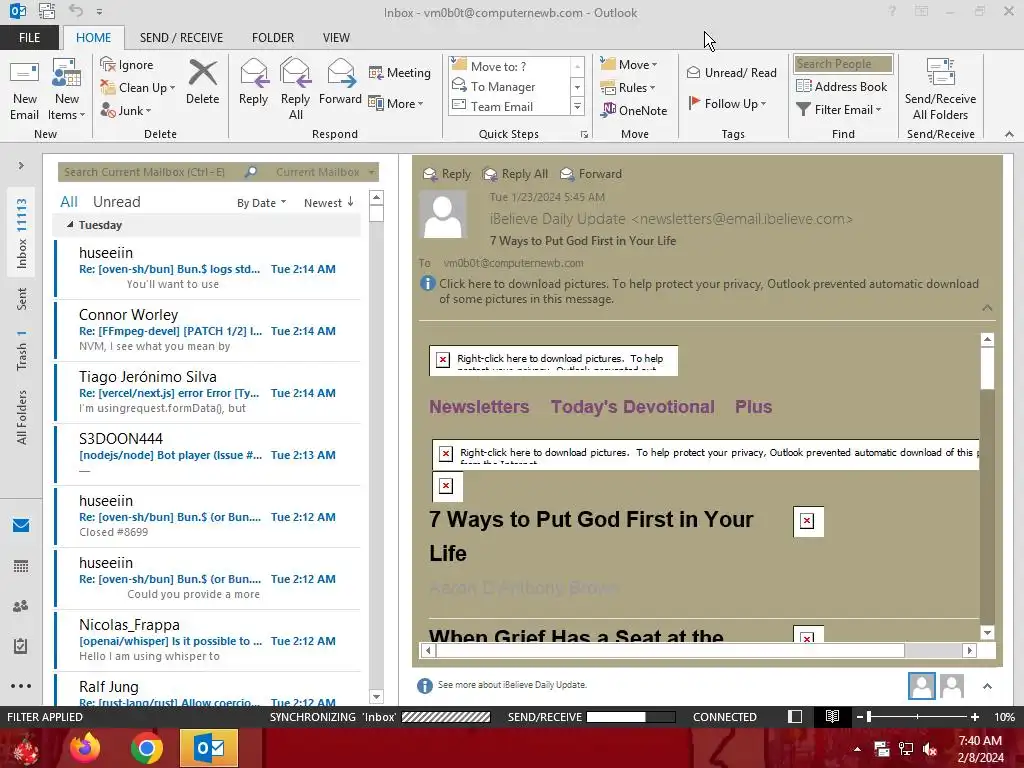Viewport: 1024px width, 768px height.
Task: Click Reply in the reading pane
Action: coord(447,174)
